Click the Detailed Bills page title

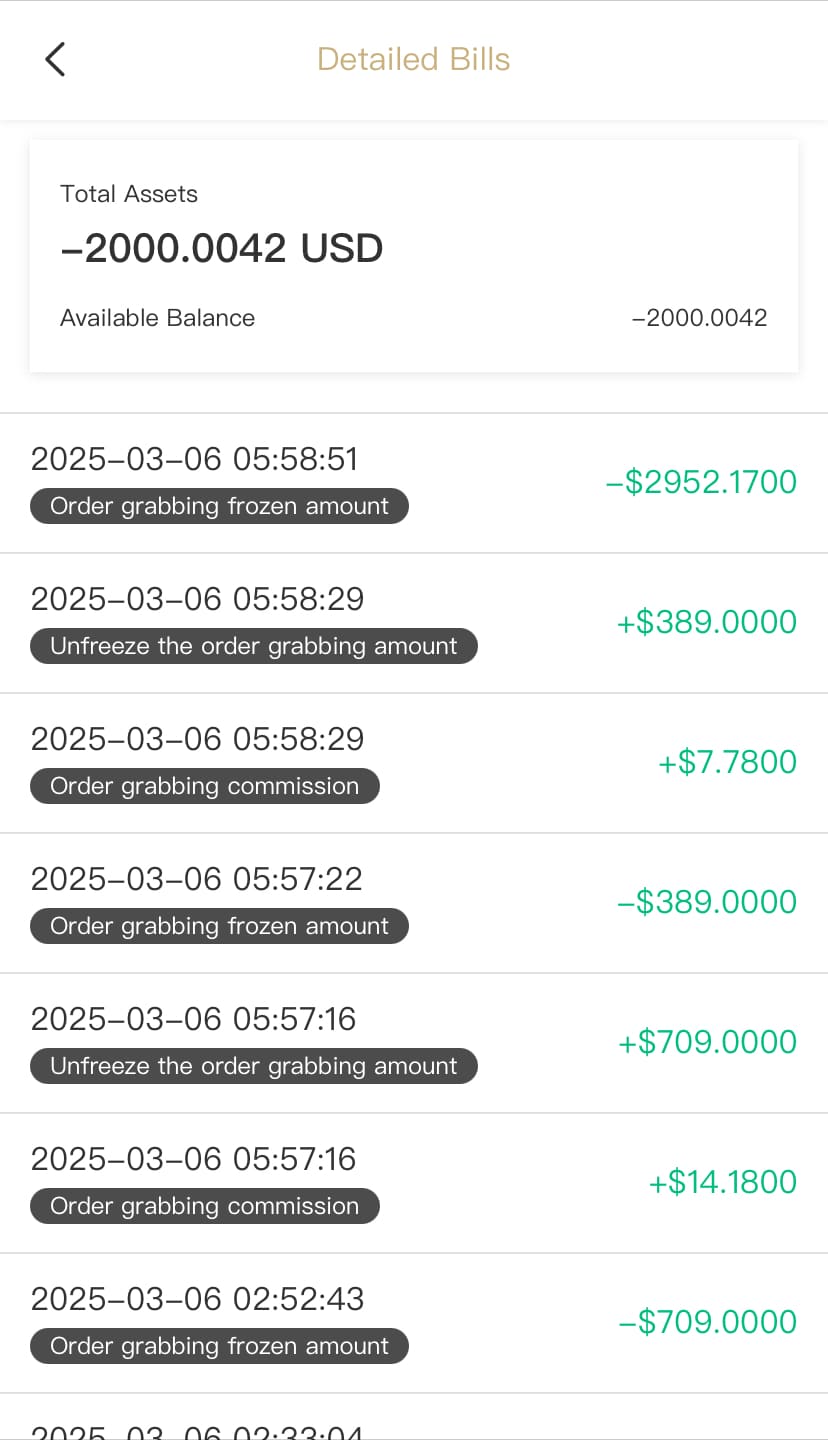(413, 59)
